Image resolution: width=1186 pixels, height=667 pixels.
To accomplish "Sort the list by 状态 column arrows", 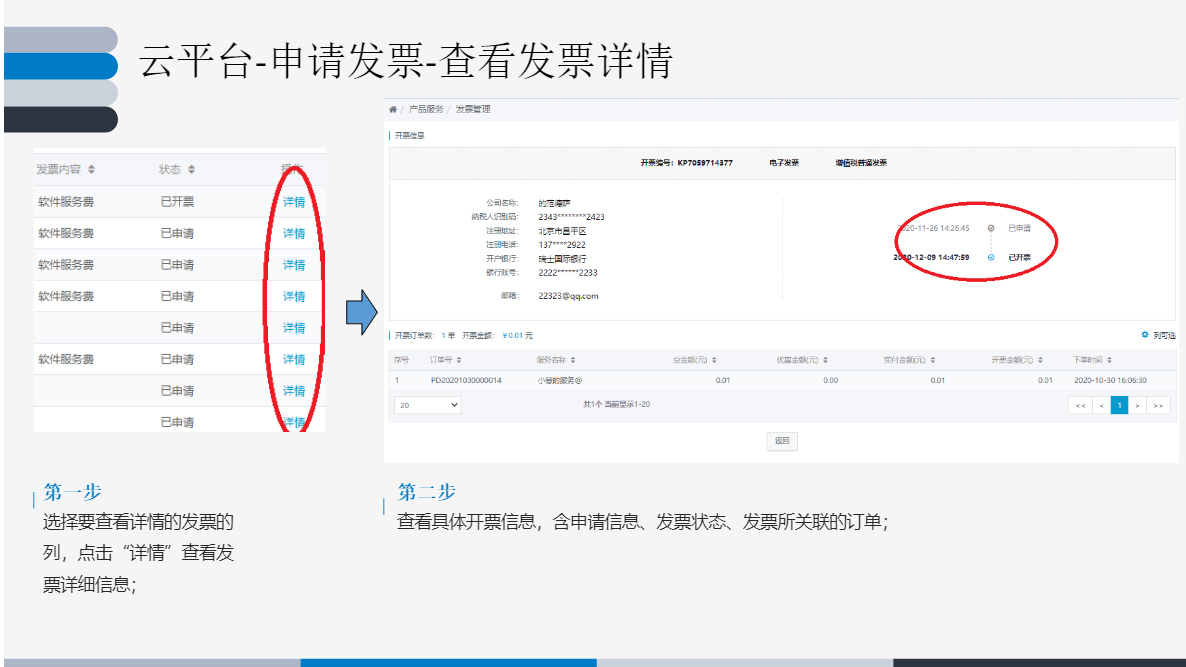I will pyautogui.click(x=191, y=169).
